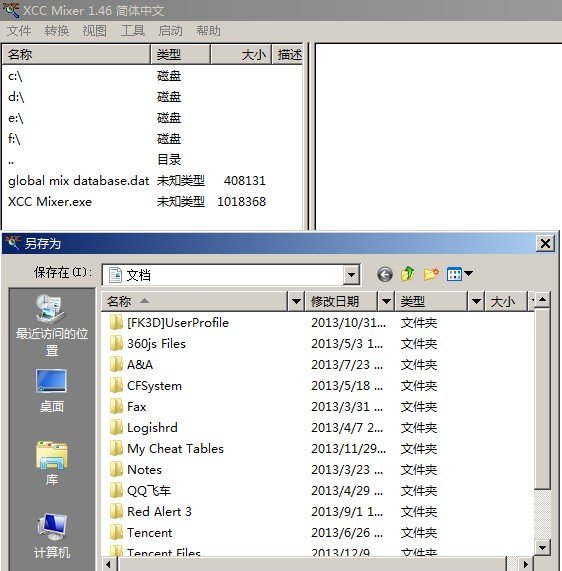Create a new folder in the Save As dialog
562x571 pixels.
coord(431,274)
